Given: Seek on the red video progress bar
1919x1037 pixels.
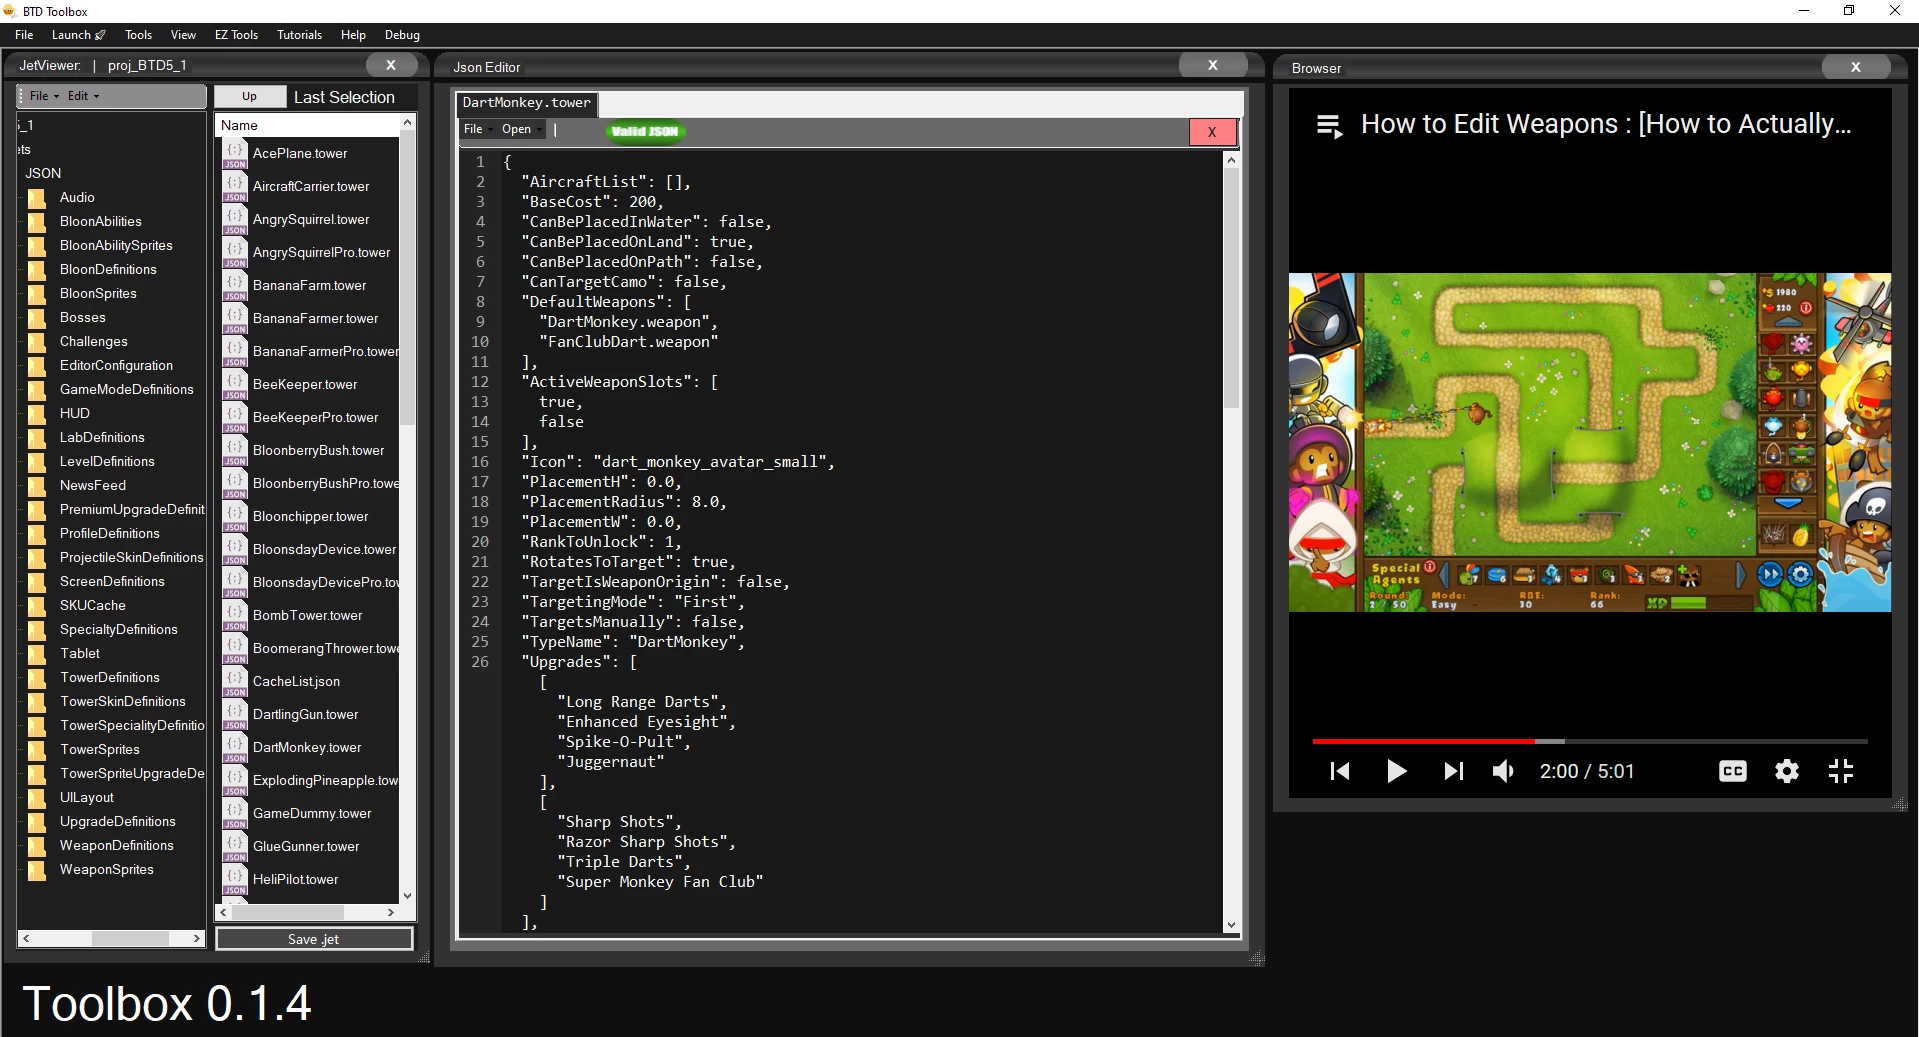Looking at the screenshot, I should click(1423, 741).
